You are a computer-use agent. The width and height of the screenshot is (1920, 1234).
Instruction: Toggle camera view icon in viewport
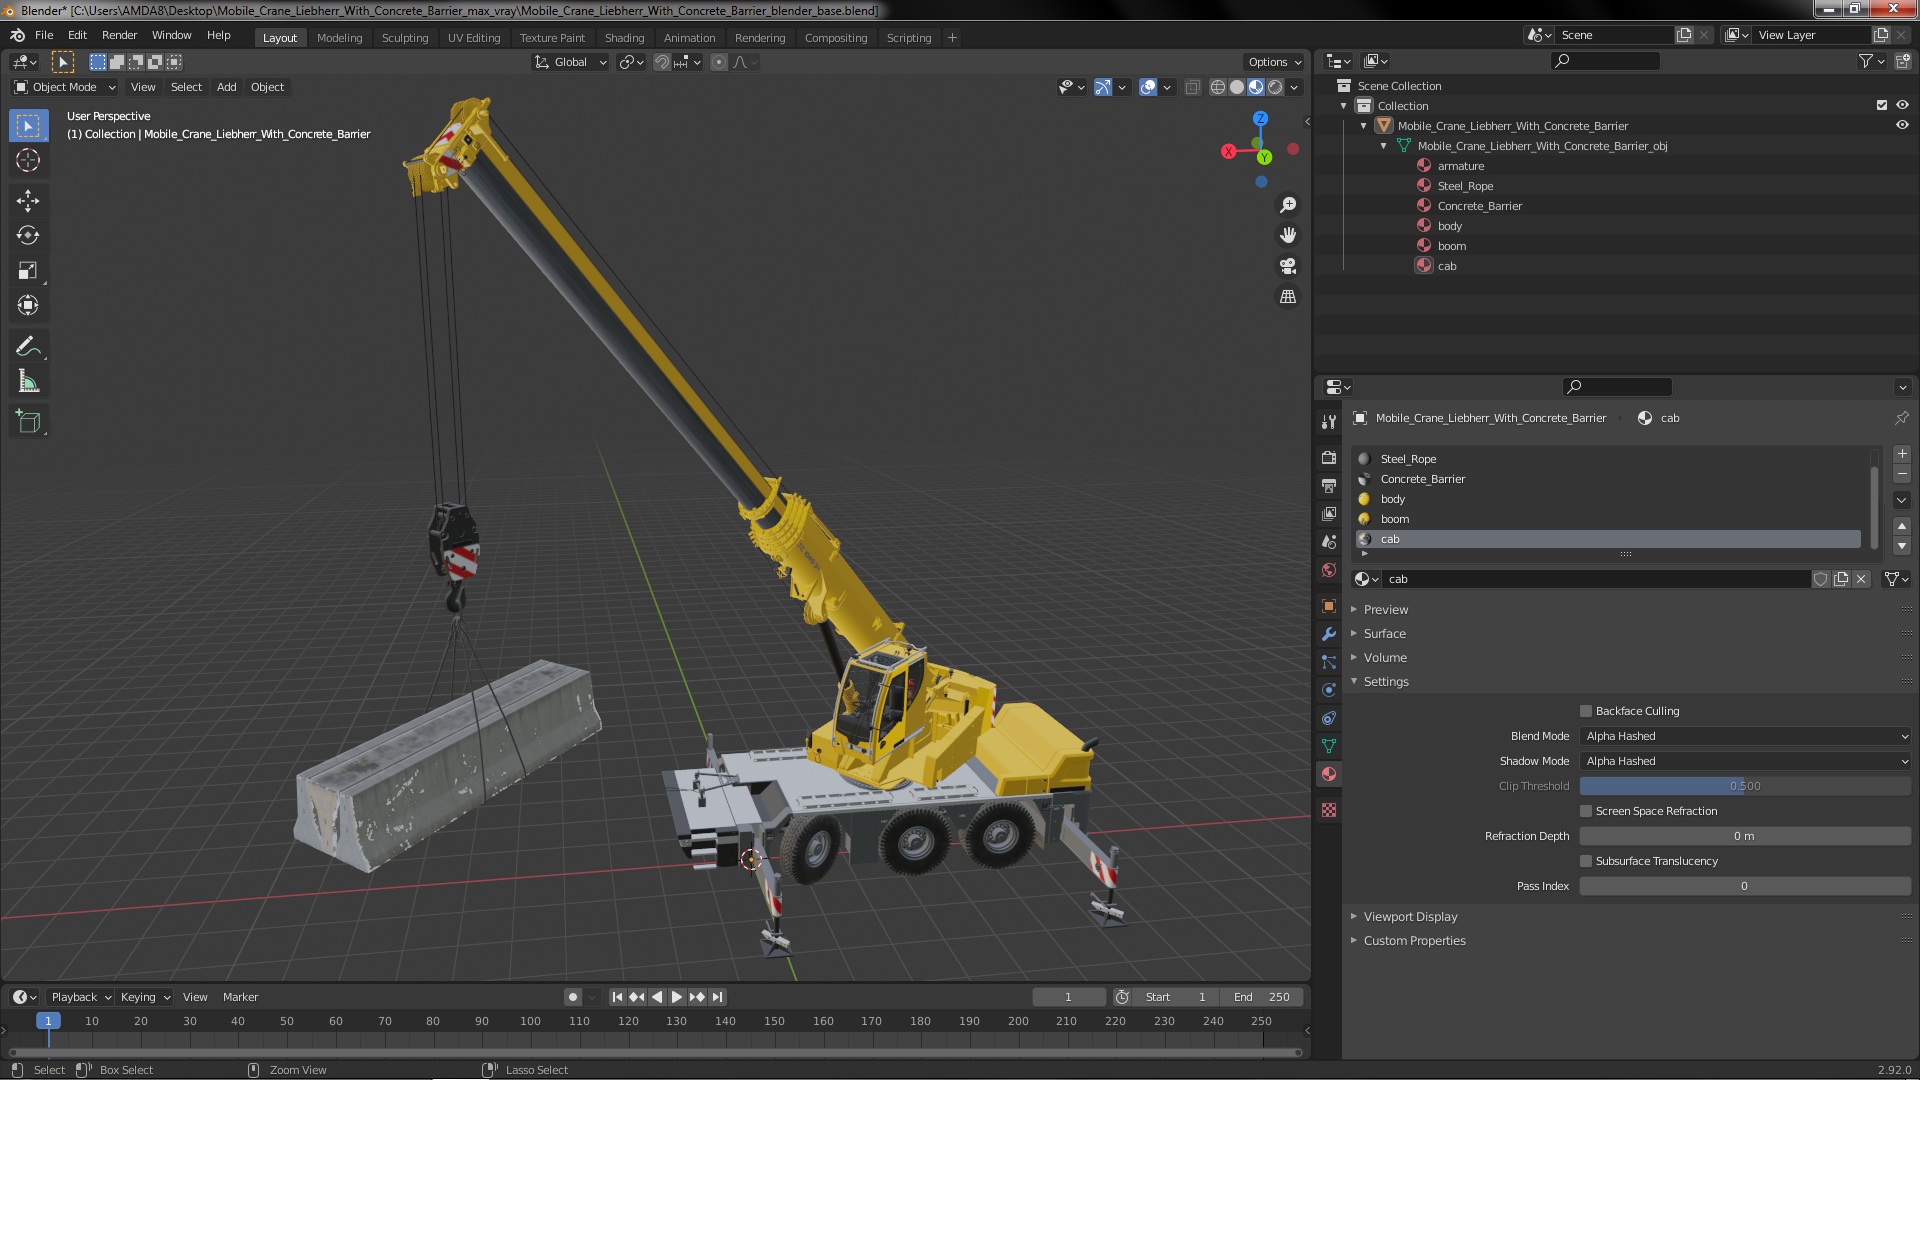[x=1288, y=266]
